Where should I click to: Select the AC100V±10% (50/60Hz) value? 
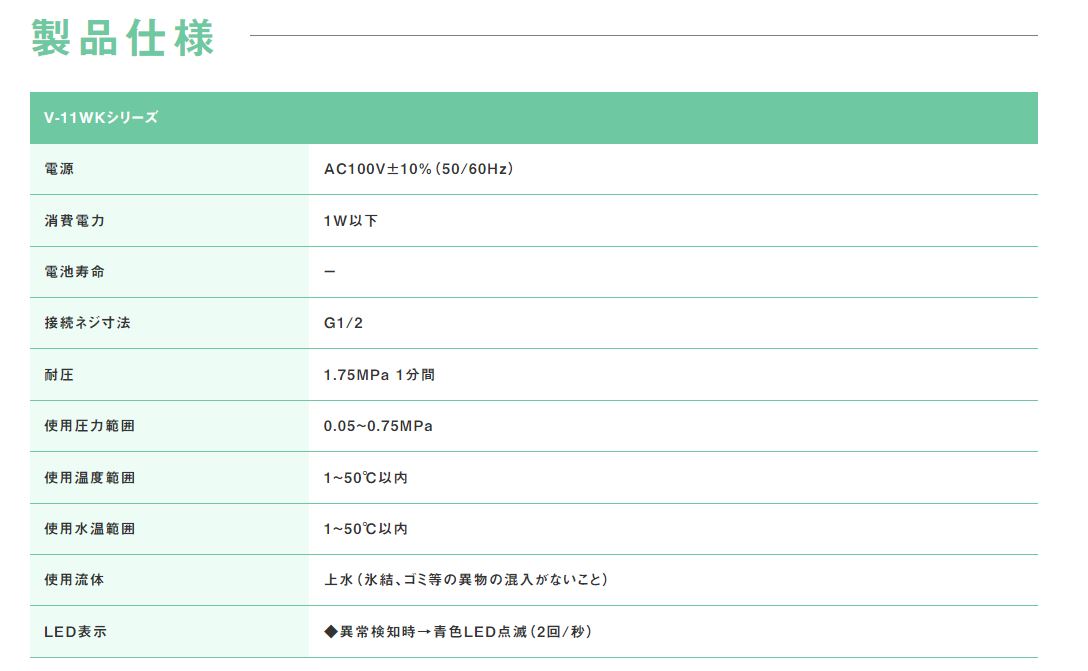point(418,169)
